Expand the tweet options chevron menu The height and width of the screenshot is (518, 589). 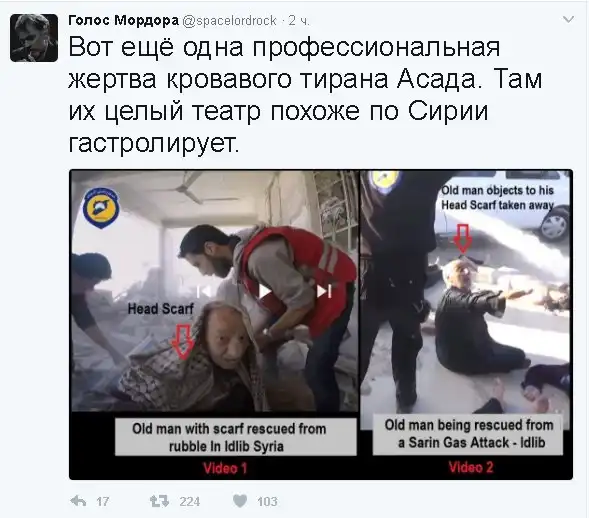(568, 19)
